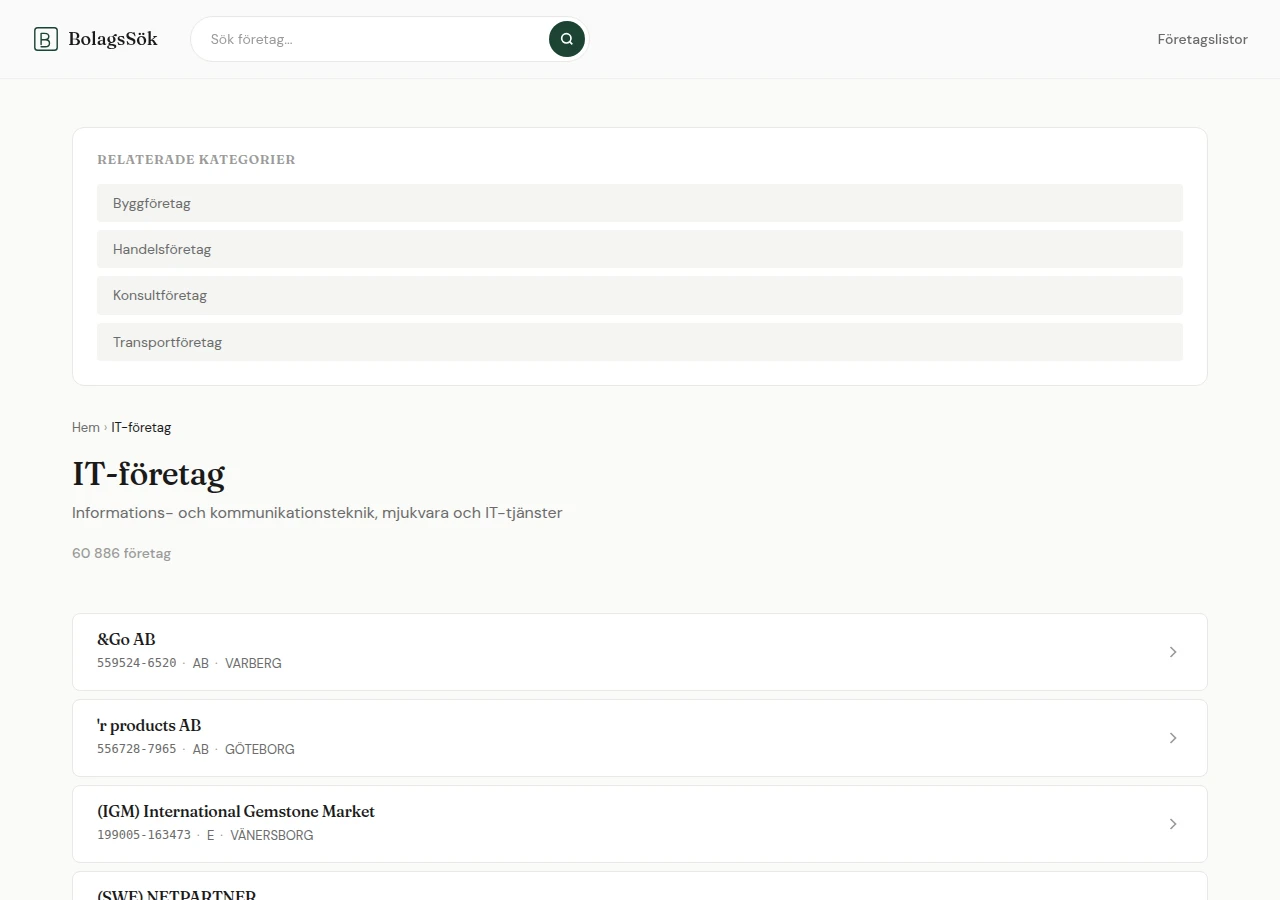Image resolution: width=1280 pixels, height=900 pixels.
Task: Open (IGM) International Gemstone Market row
Action: tap(640, 824)
